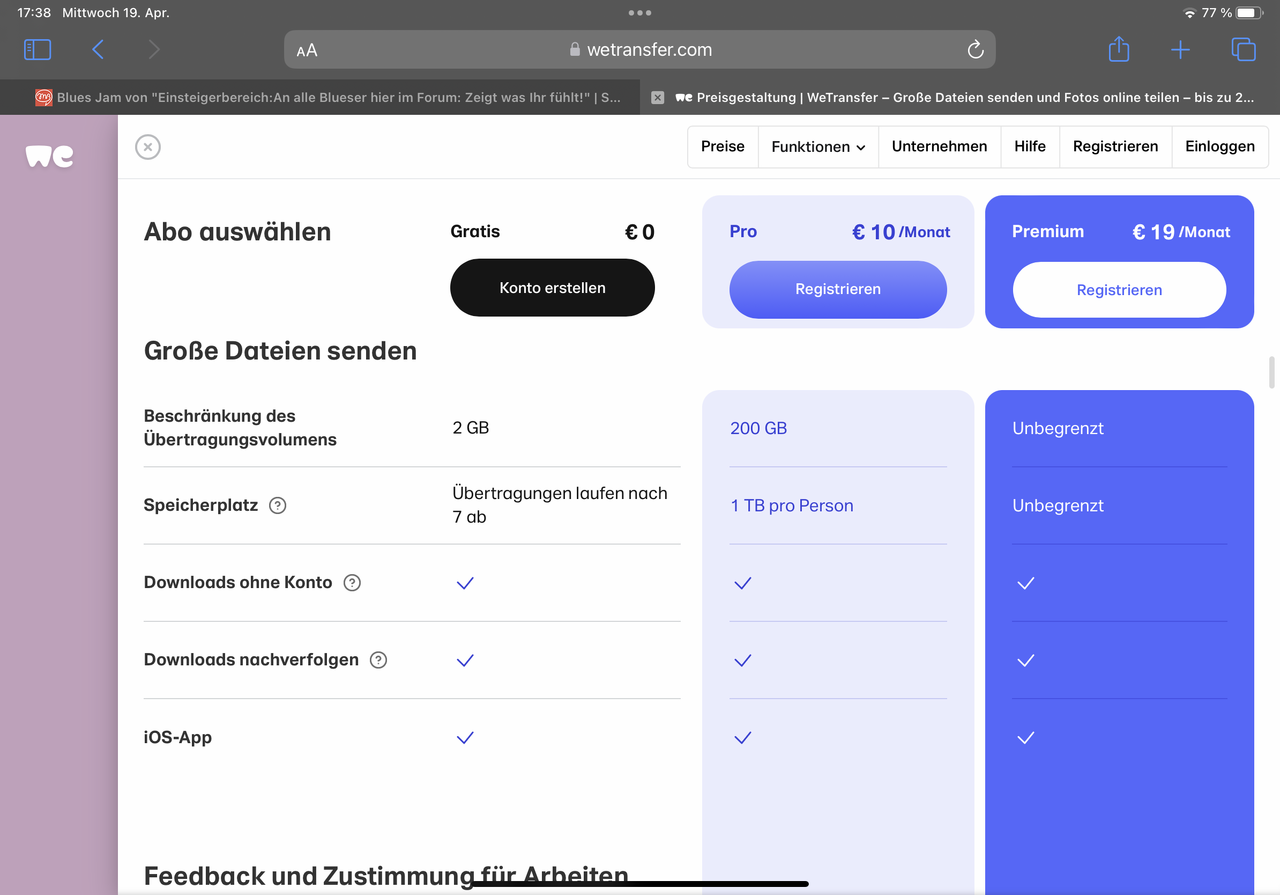The height and width of the screenshot is (895, 1280).
Task: Select the Preisgestaltung WeTransfer tab
Action: click(960, 97)
